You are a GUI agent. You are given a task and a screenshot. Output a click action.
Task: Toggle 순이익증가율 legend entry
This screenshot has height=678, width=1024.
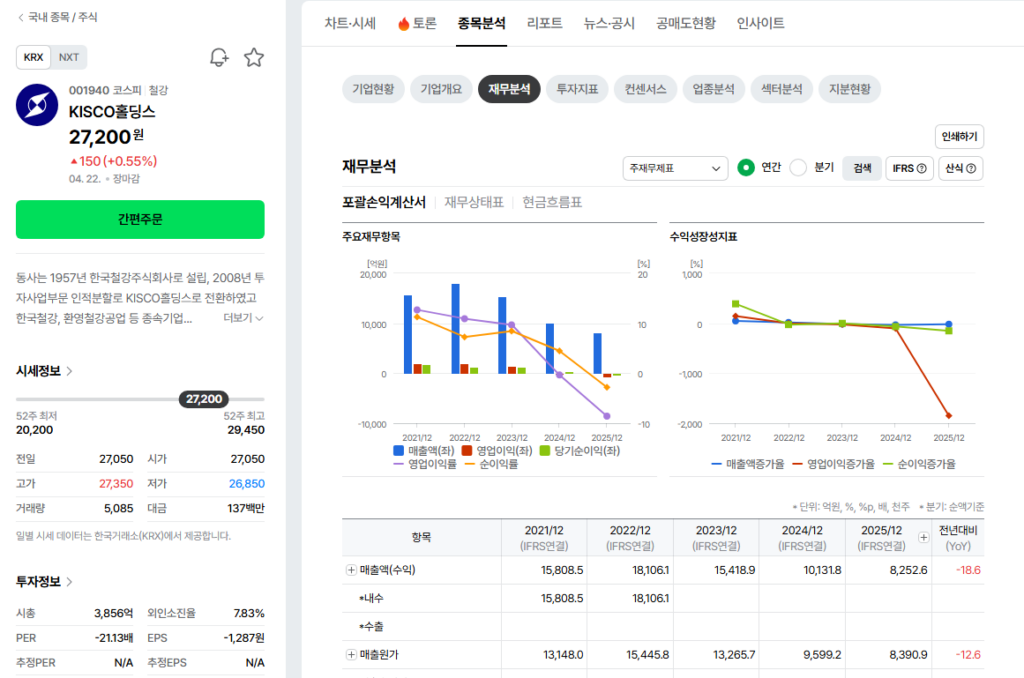pyautogui.click(x=920, y=464)
